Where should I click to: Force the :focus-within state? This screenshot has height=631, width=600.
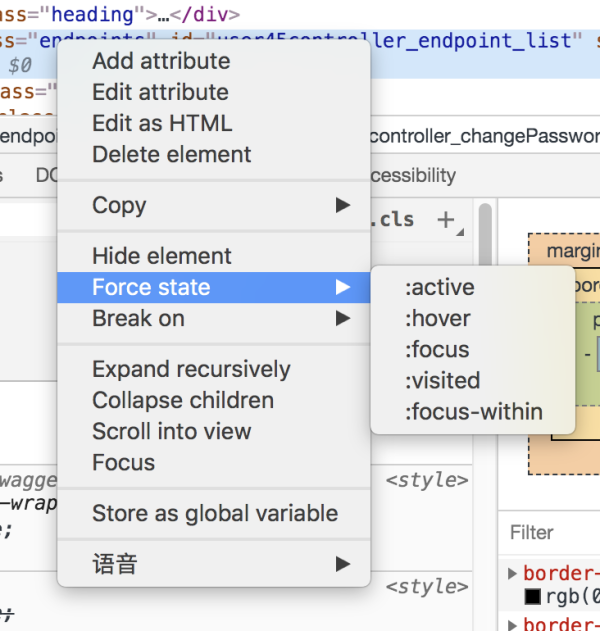pyautogui.click(x=473, y=412)
